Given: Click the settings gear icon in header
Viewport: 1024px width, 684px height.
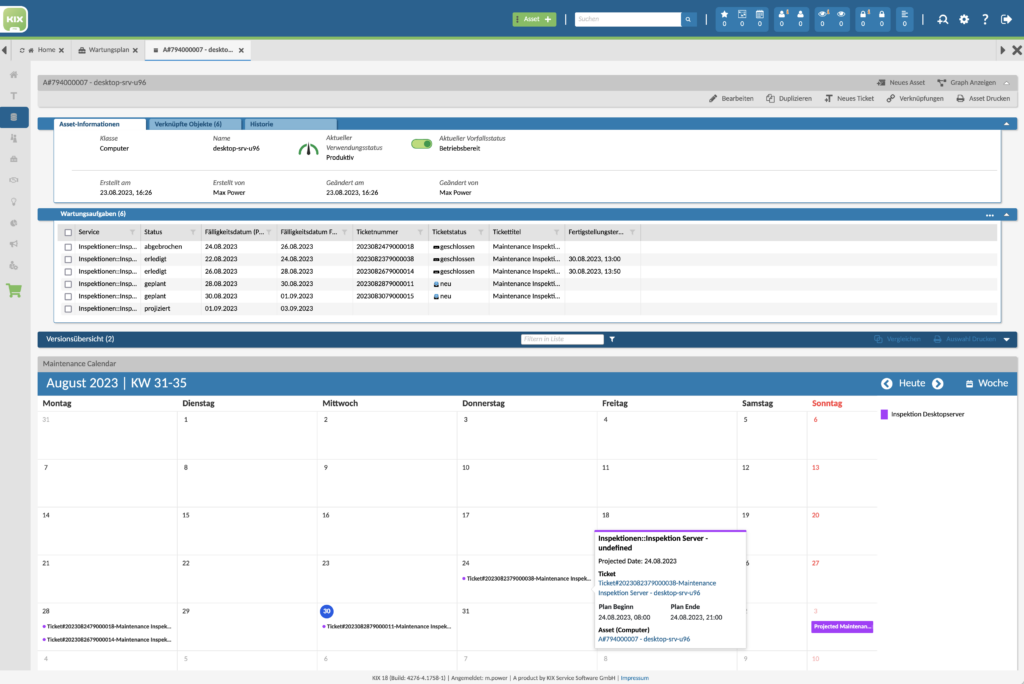Looking at the screenshot, I should (964, 19).
